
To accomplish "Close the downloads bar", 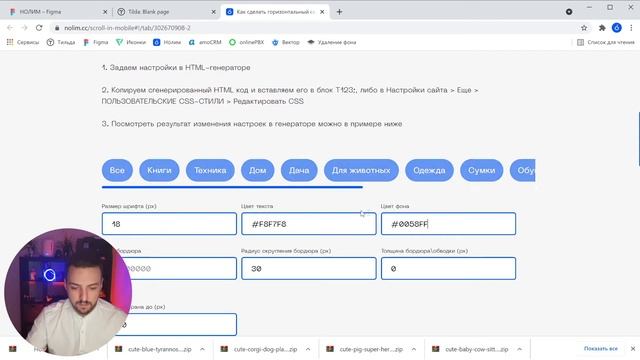I will coord(633,349).
